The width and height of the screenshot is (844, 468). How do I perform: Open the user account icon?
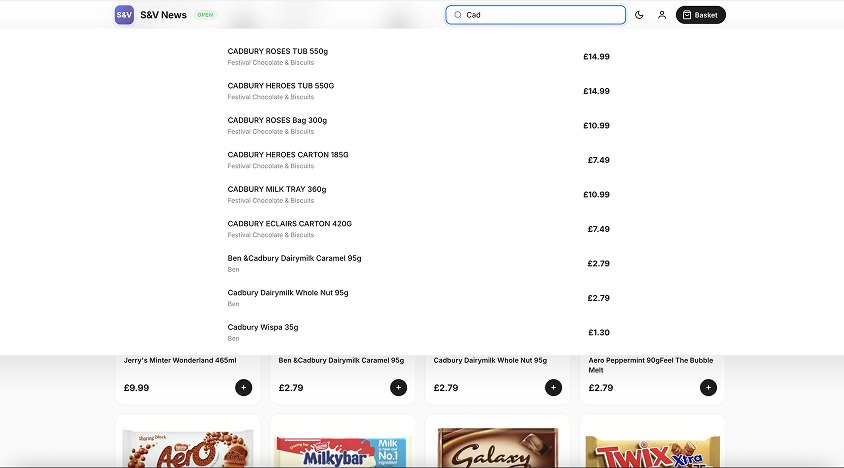[x=662, y=15]
